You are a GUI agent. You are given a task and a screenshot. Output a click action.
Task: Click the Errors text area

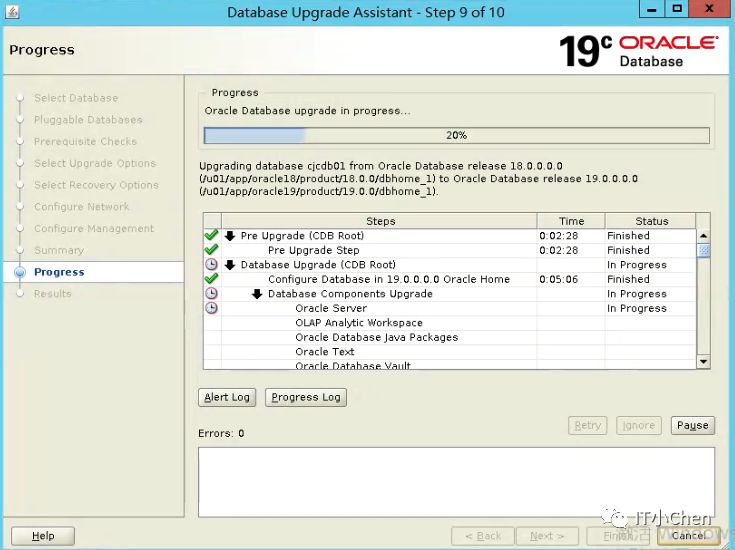[456, 482]
